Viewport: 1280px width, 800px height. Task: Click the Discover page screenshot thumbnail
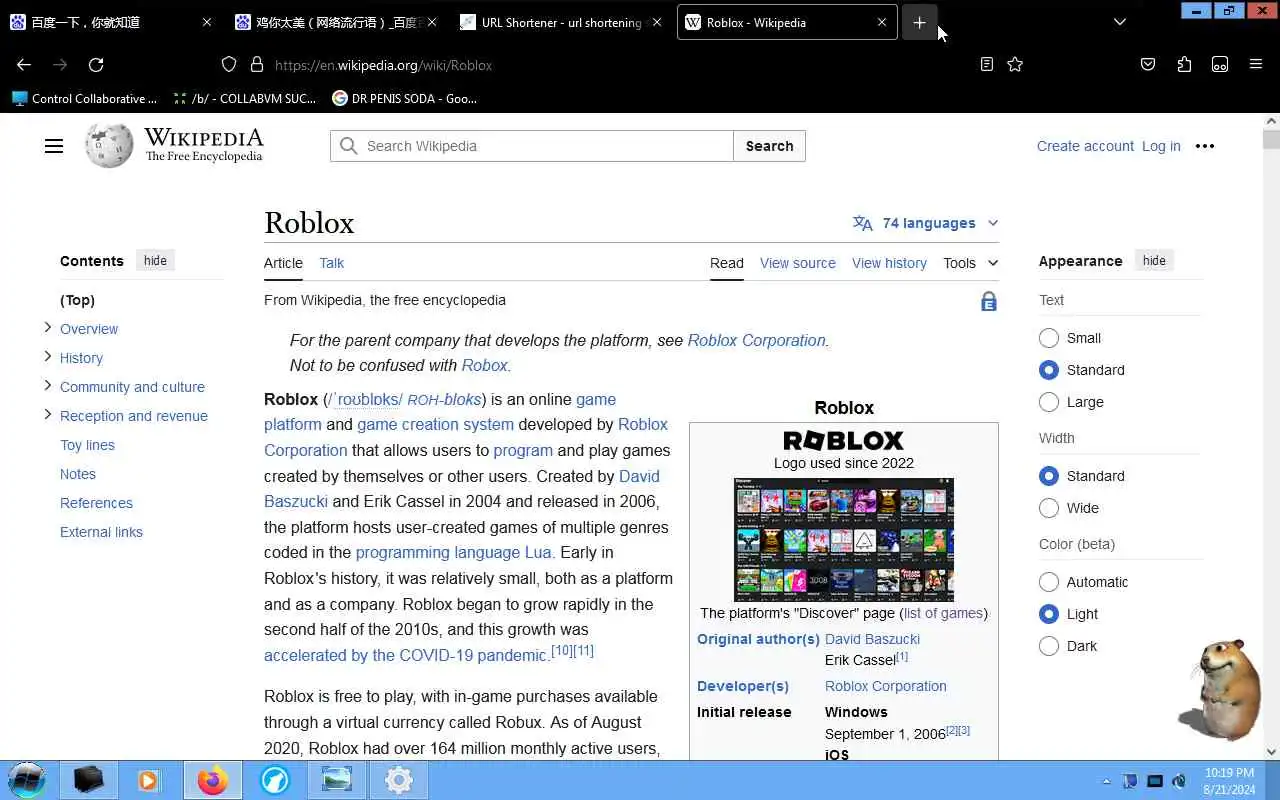coord(844,540)
